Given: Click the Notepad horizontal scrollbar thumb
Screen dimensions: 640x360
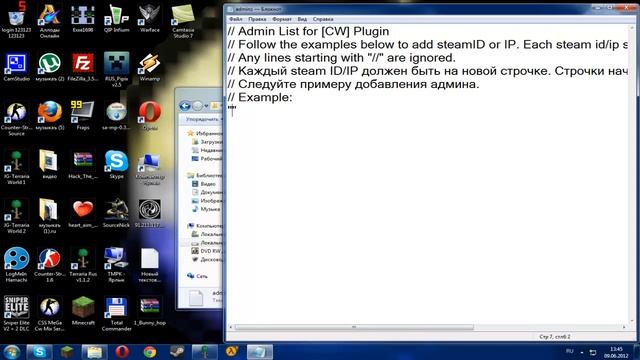Looking at the screenshot, I should coord(354,327).
